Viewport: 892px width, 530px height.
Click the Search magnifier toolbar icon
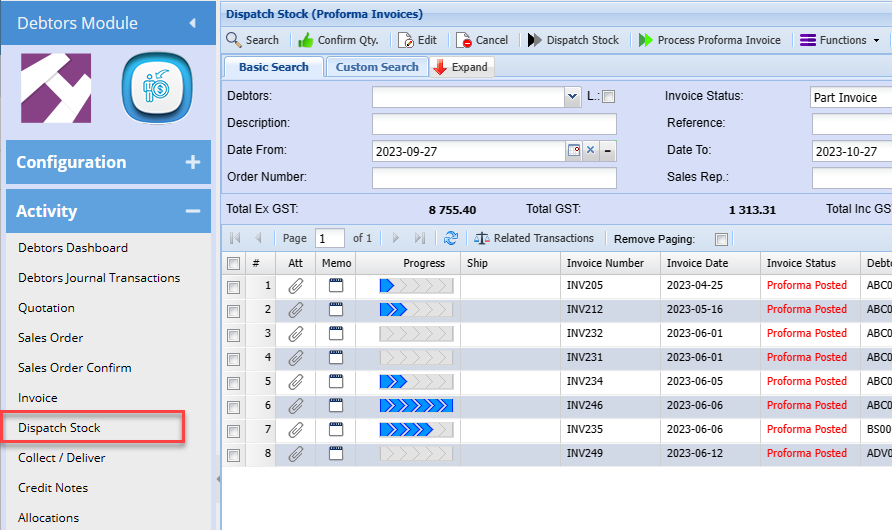pos(234,40)
